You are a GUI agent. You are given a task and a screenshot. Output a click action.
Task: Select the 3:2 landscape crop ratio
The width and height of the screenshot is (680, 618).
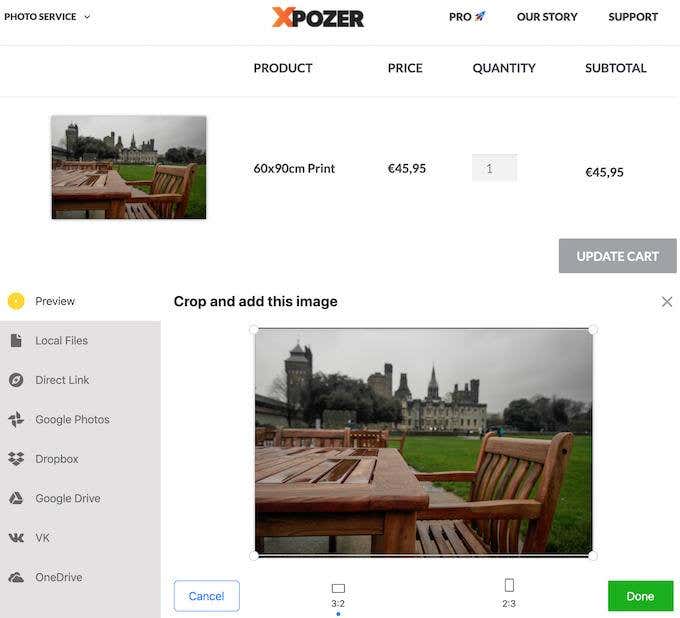point(338,593)
